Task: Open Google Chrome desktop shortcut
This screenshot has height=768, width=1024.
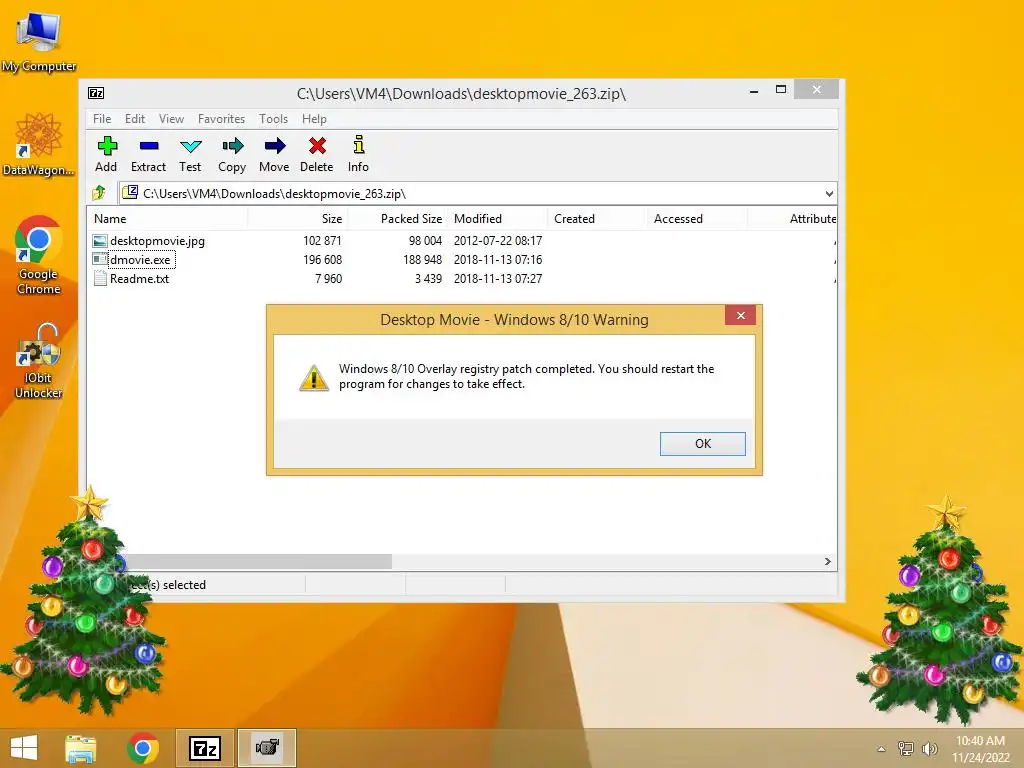Action: click(39, 255)
